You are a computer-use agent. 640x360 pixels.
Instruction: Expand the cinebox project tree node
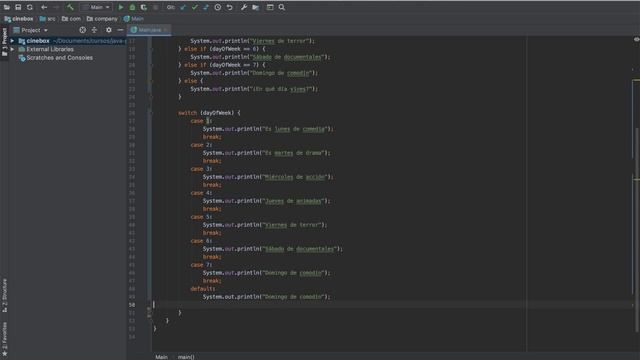[x=12, y=41]
